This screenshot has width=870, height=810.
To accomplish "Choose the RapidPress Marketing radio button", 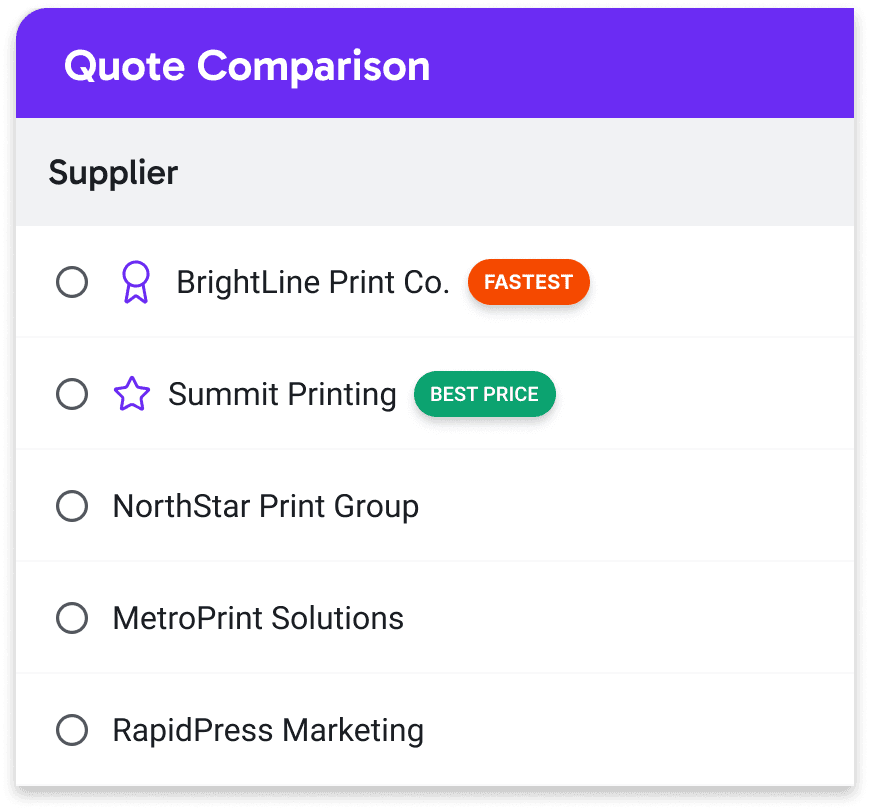I will pos(72,730).
